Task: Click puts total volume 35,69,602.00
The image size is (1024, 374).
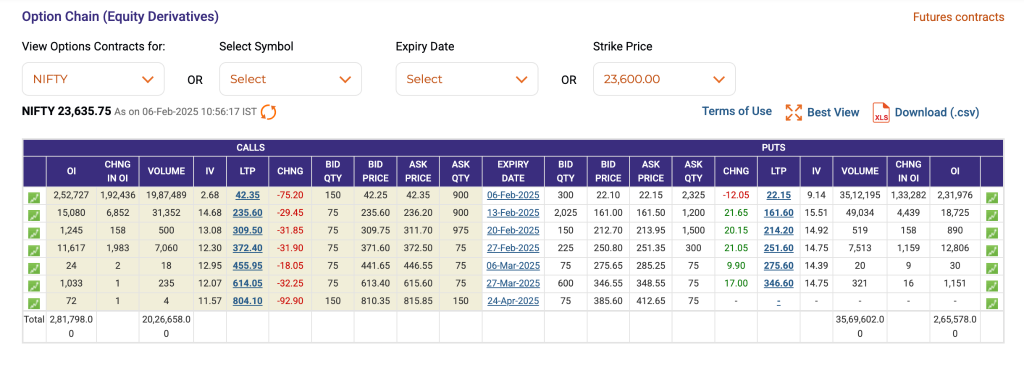Action: click(x=859, y=326)
